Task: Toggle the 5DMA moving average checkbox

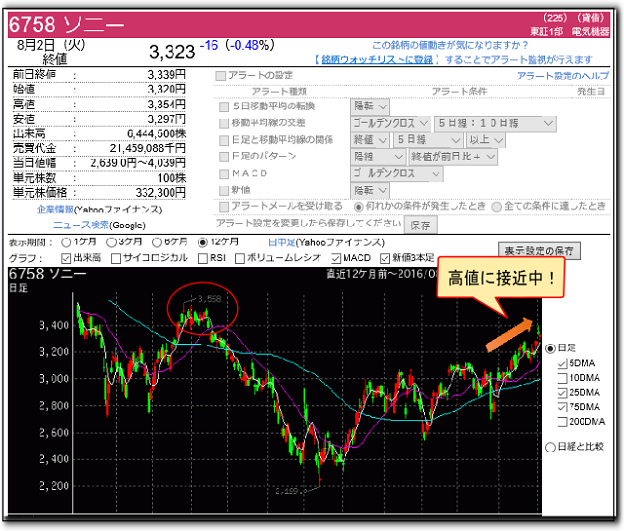Action: (x=562, y=363)
